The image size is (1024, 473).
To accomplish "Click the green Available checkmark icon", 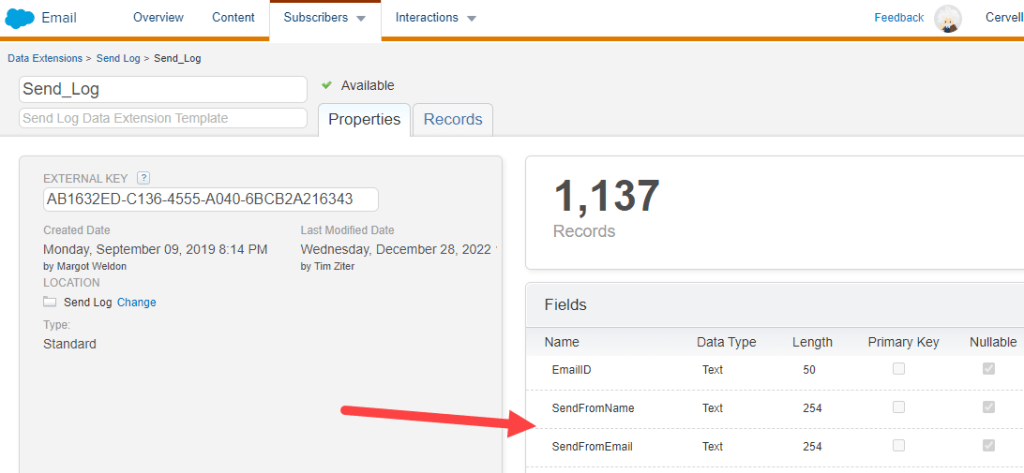I will click(327, 86).
